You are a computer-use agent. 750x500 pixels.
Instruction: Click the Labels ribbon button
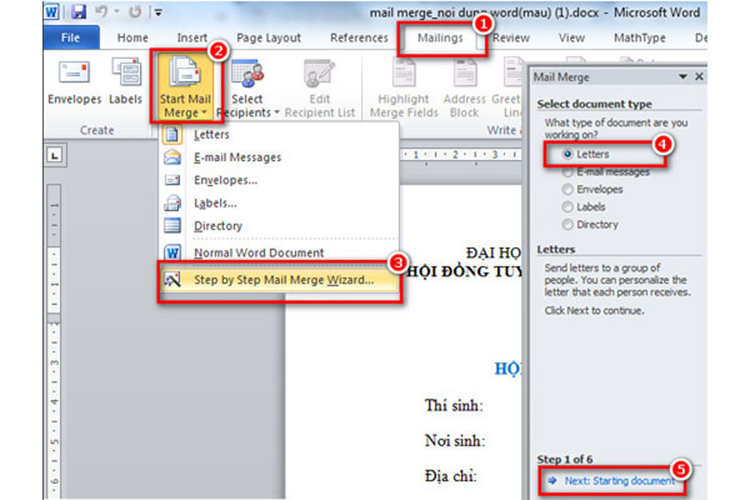coord(125,80)
